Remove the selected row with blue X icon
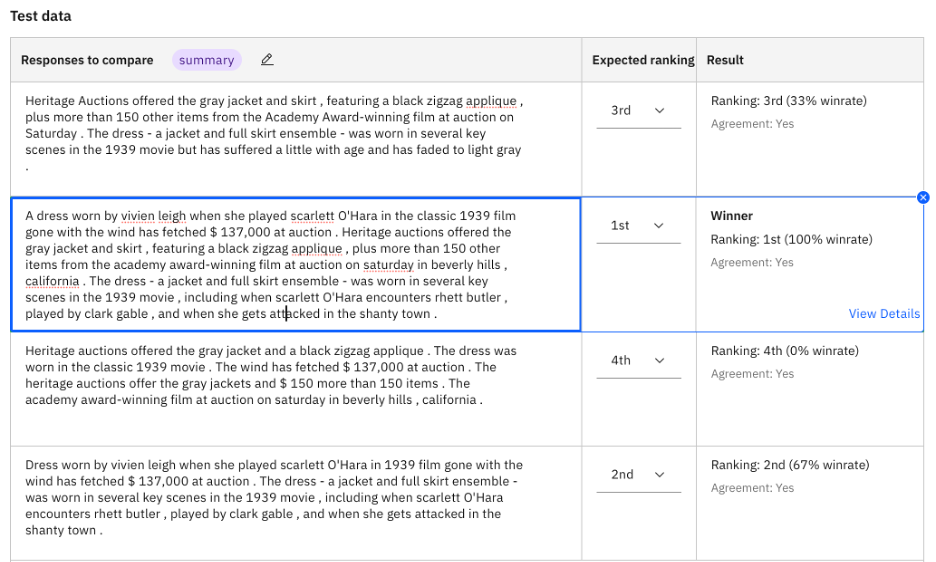 pos(923,197)
